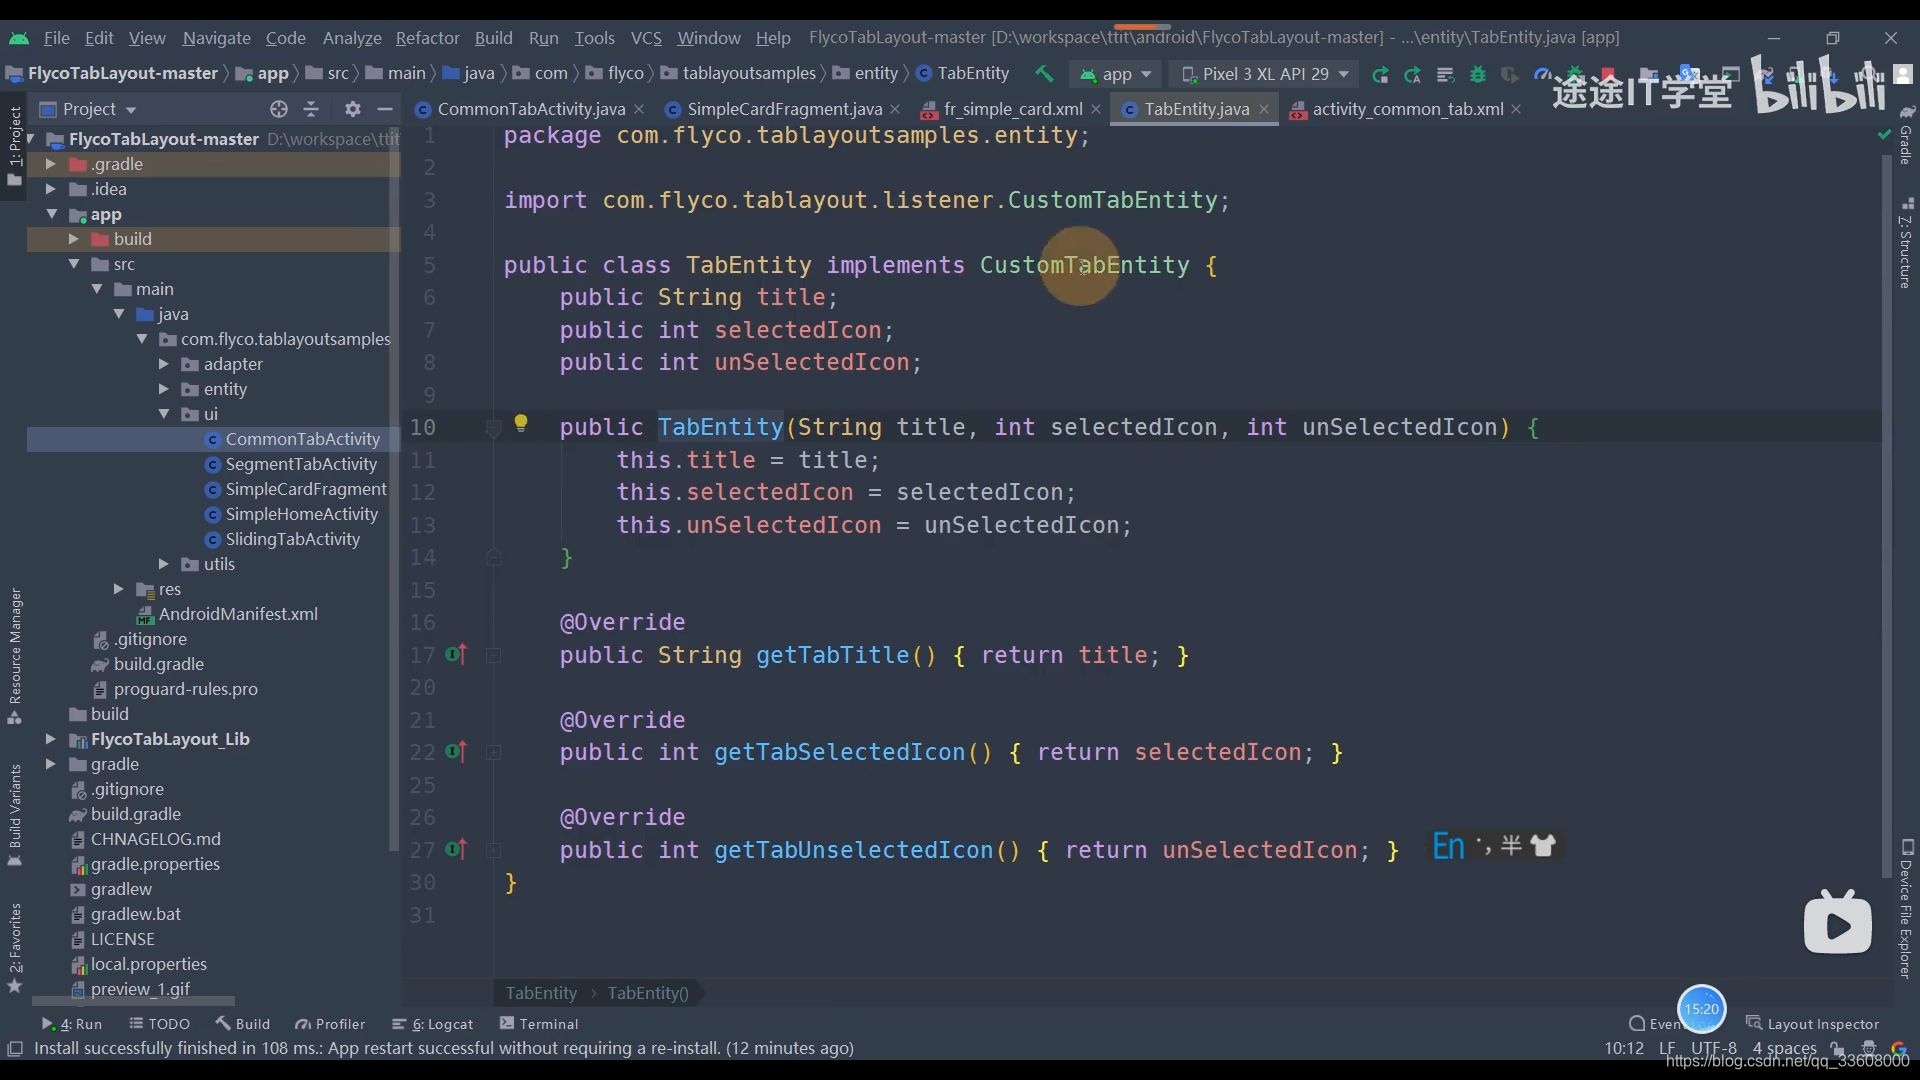Open the Pixel 3 XL API 29 device dropdown
The image size is (1920, 1080).
coord(1265,74)
